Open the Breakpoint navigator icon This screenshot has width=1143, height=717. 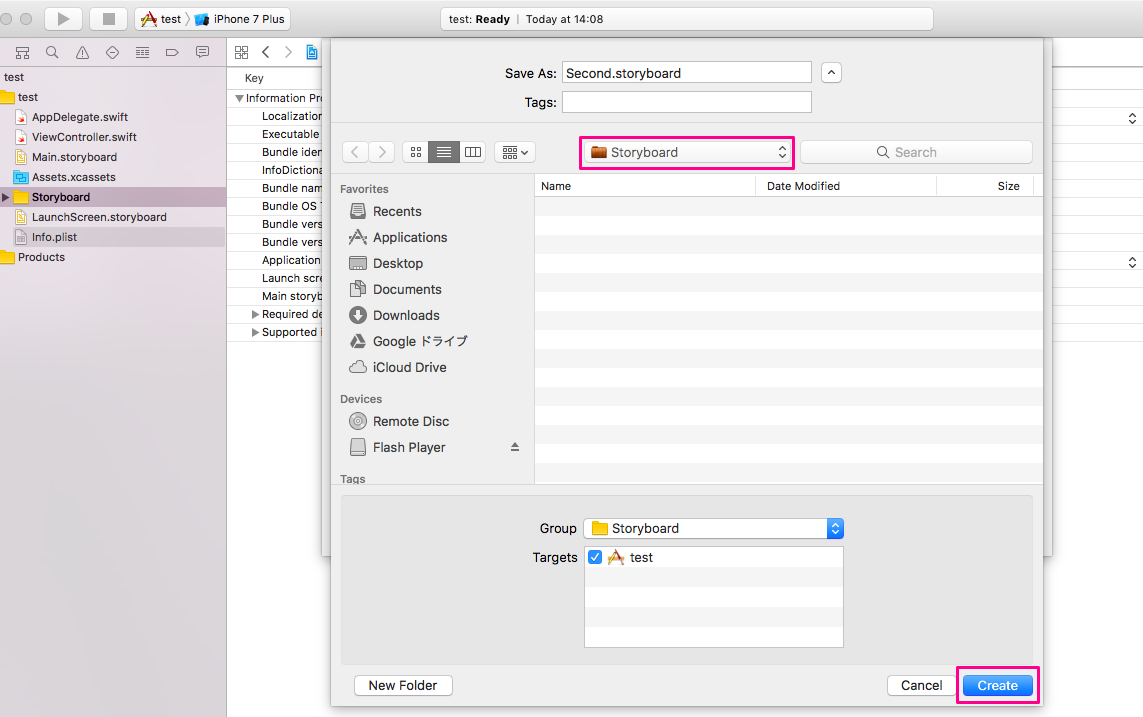111,52
